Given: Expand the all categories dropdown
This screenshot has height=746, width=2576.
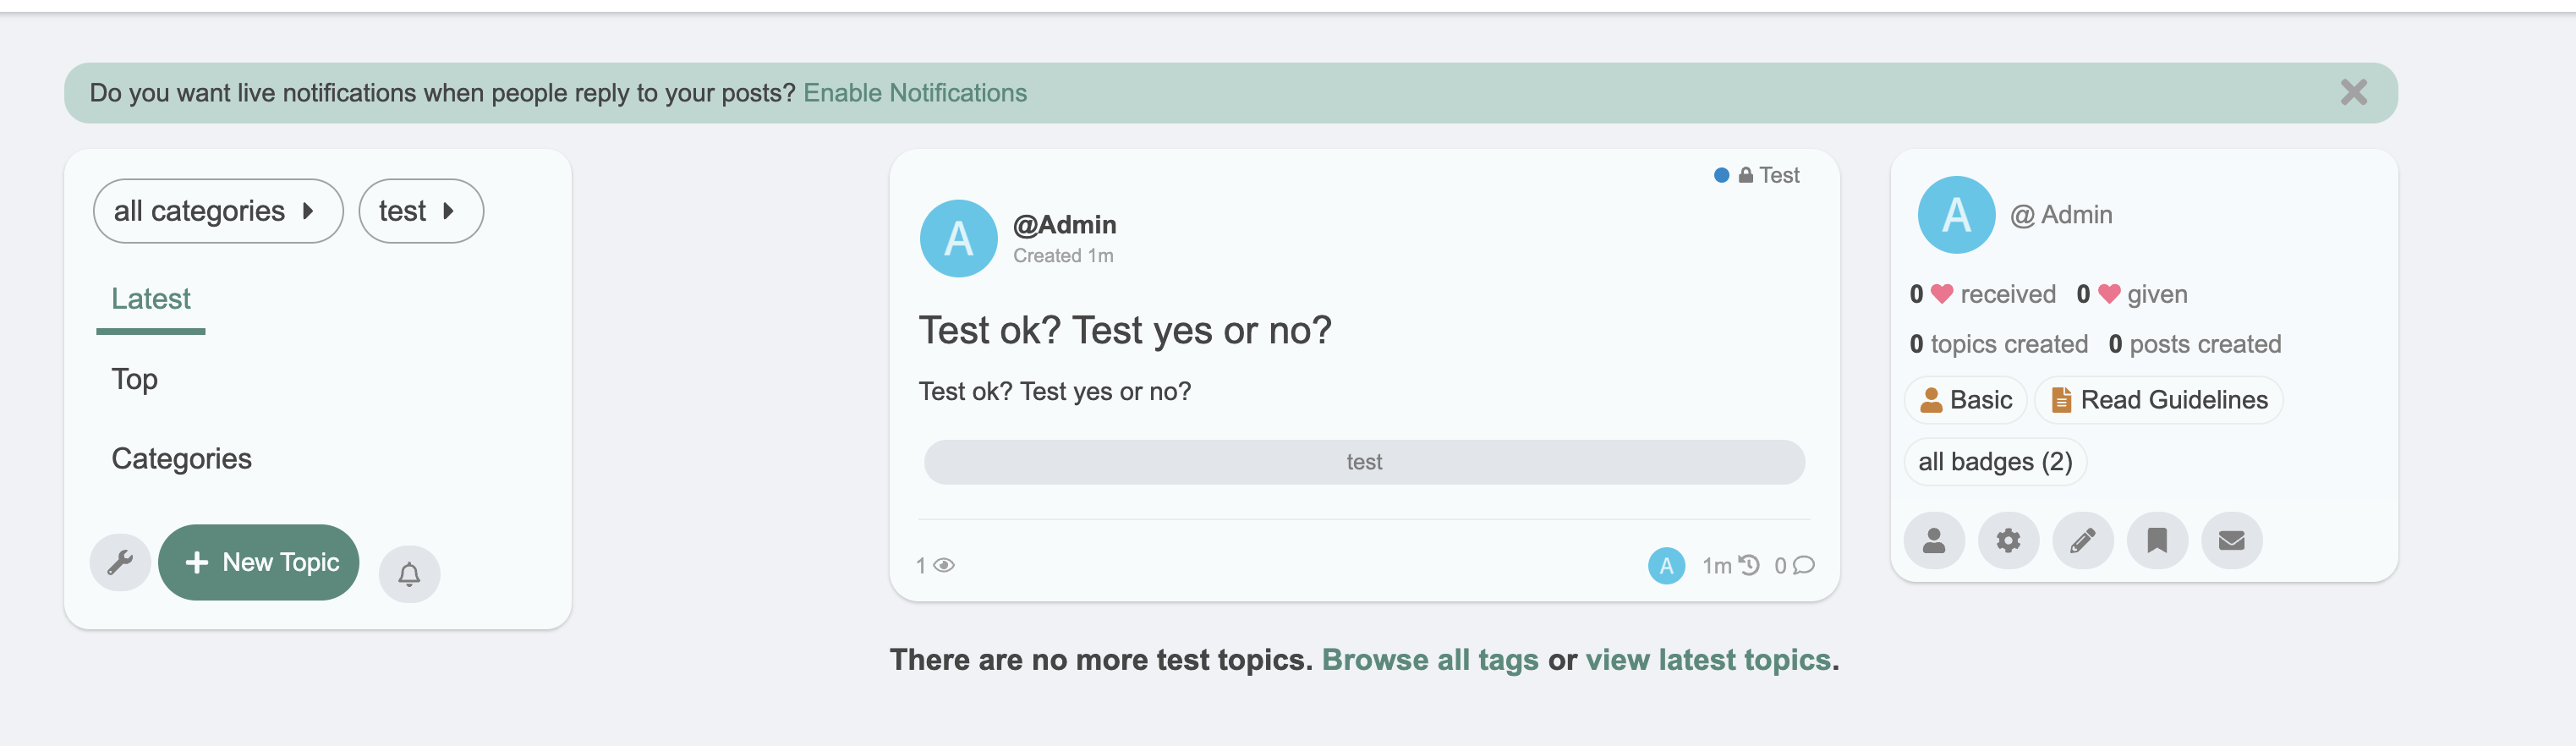Looking at the screenshot, I should click(217, 211).
